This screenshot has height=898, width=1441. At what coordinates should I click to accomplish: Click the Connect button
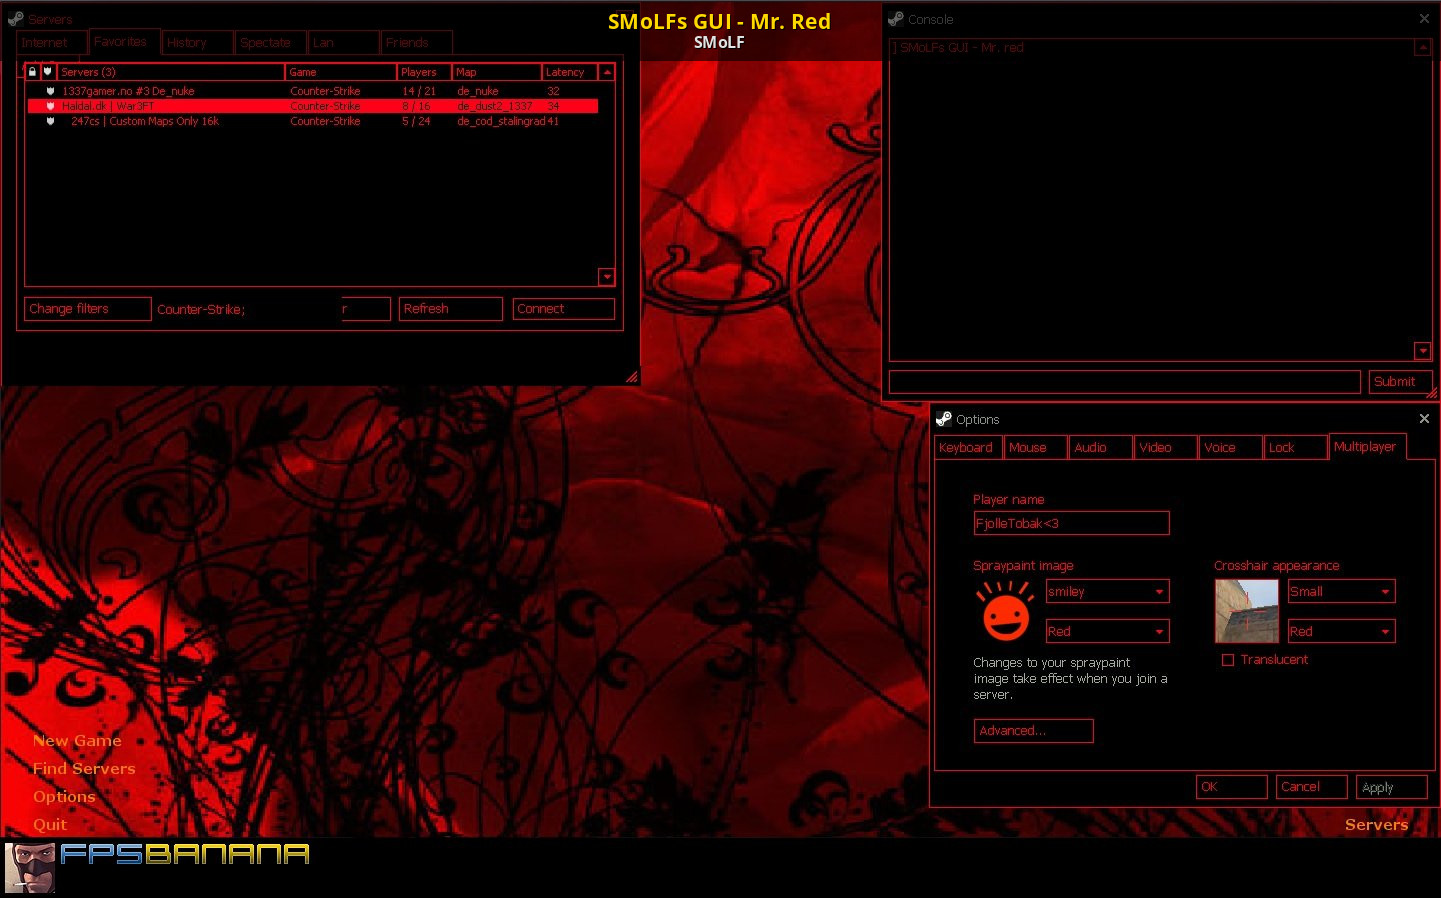click(x=563, y=309)
